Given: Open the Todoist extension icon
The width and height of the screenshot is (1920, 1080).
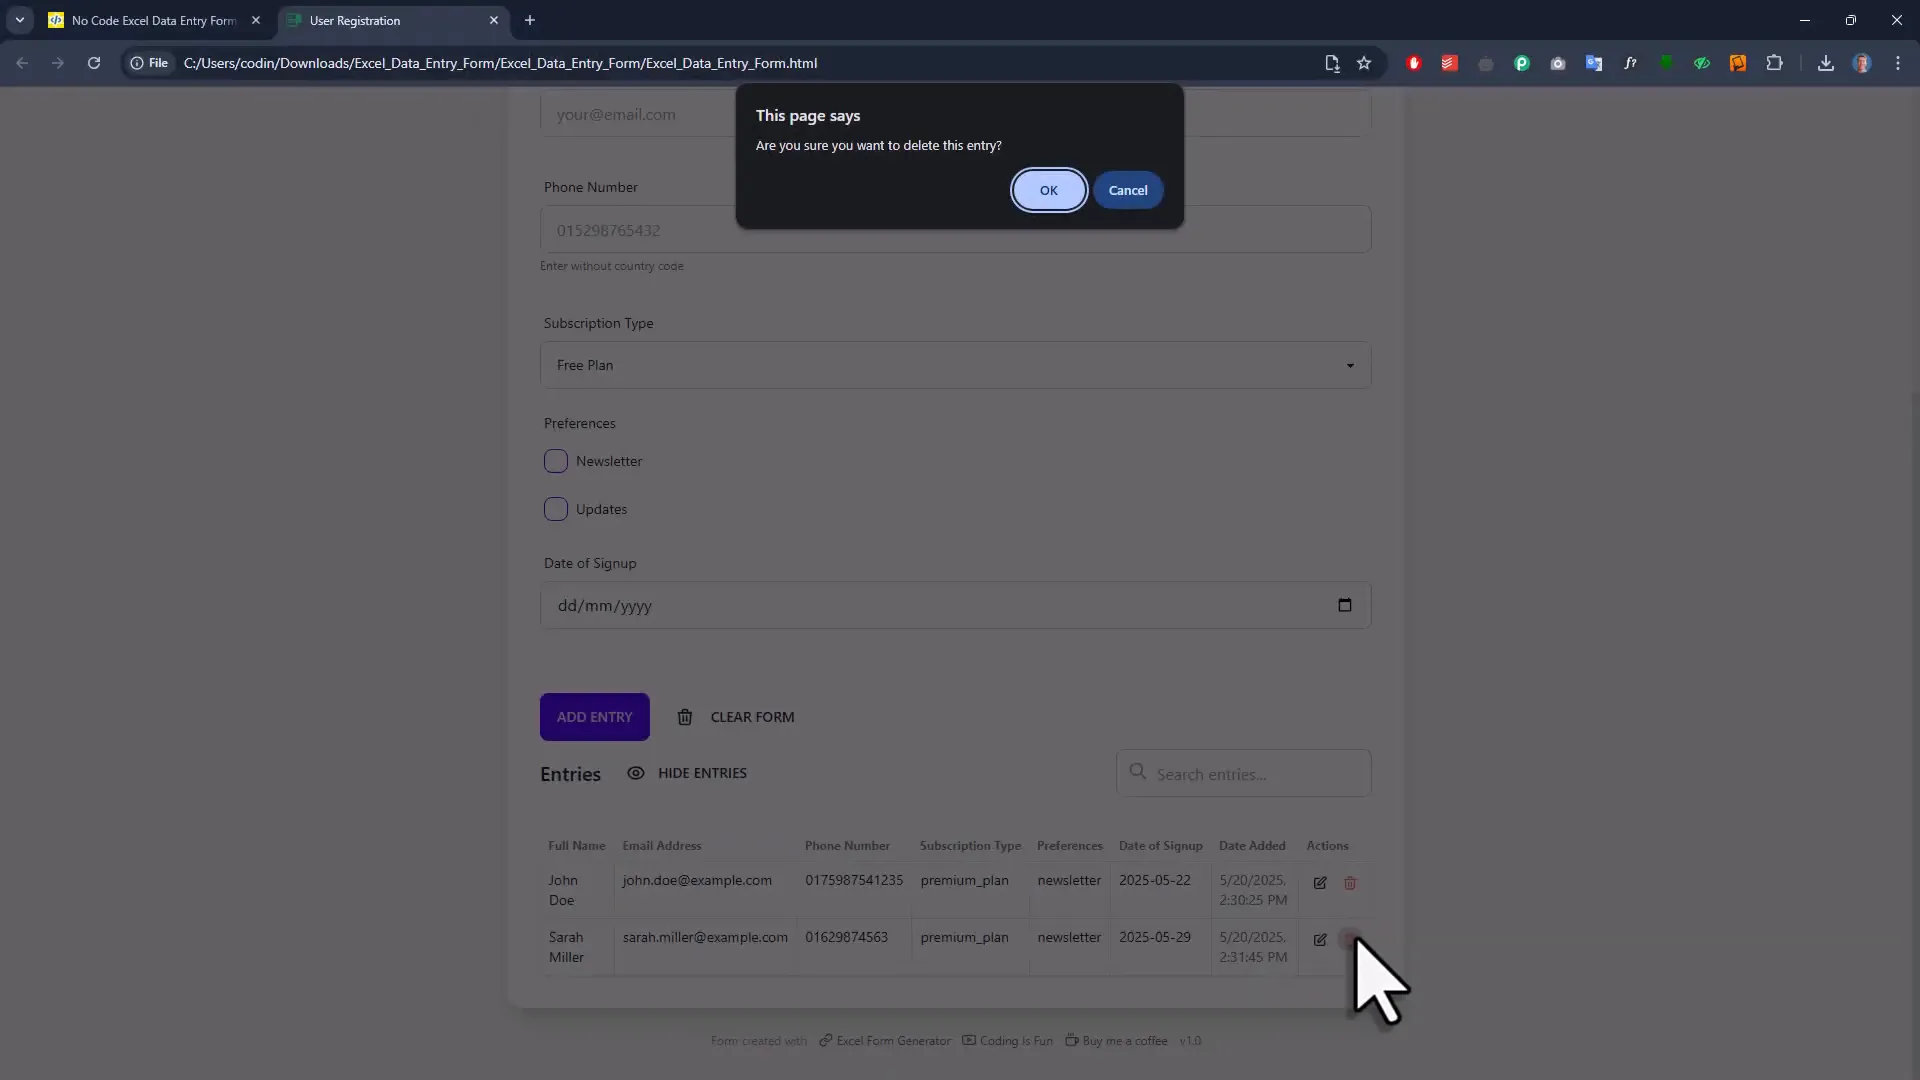Looking at the screenshot, I should (x=1448, y=62).
